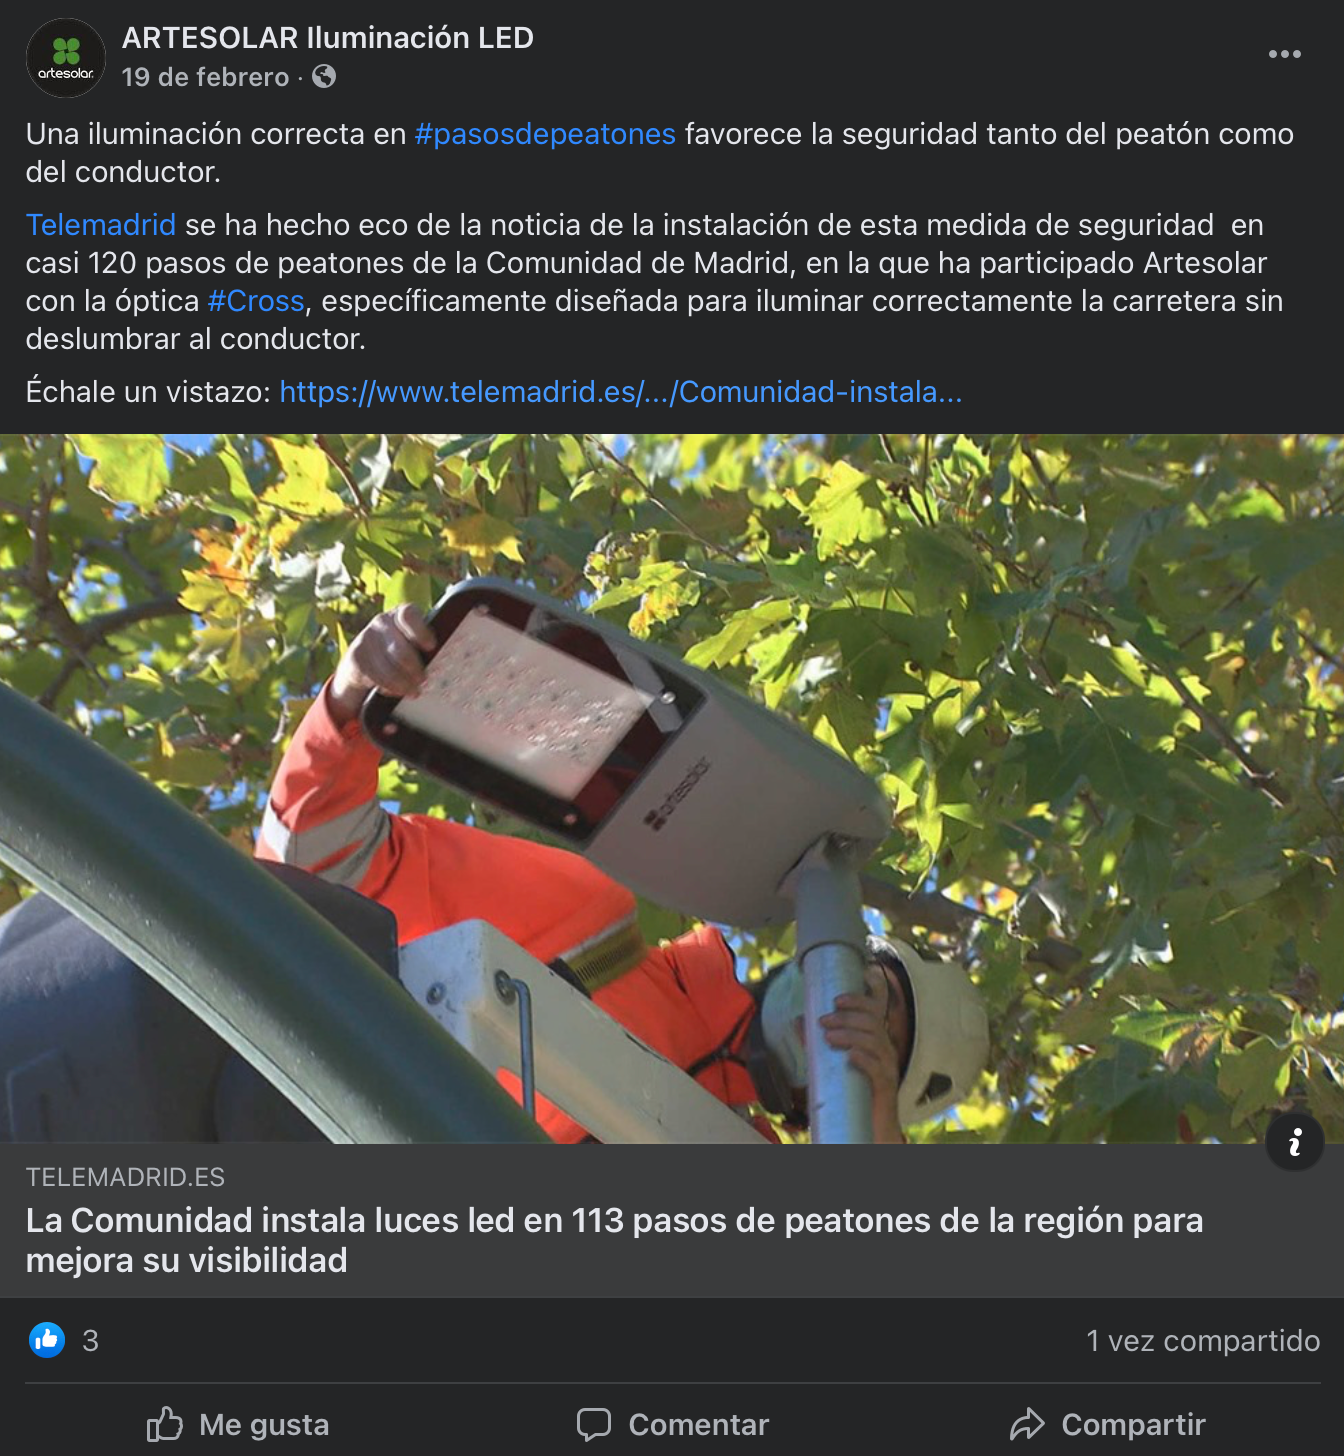Open ARTESOLAR Iluminación LED page name

(x=328, y=38)
